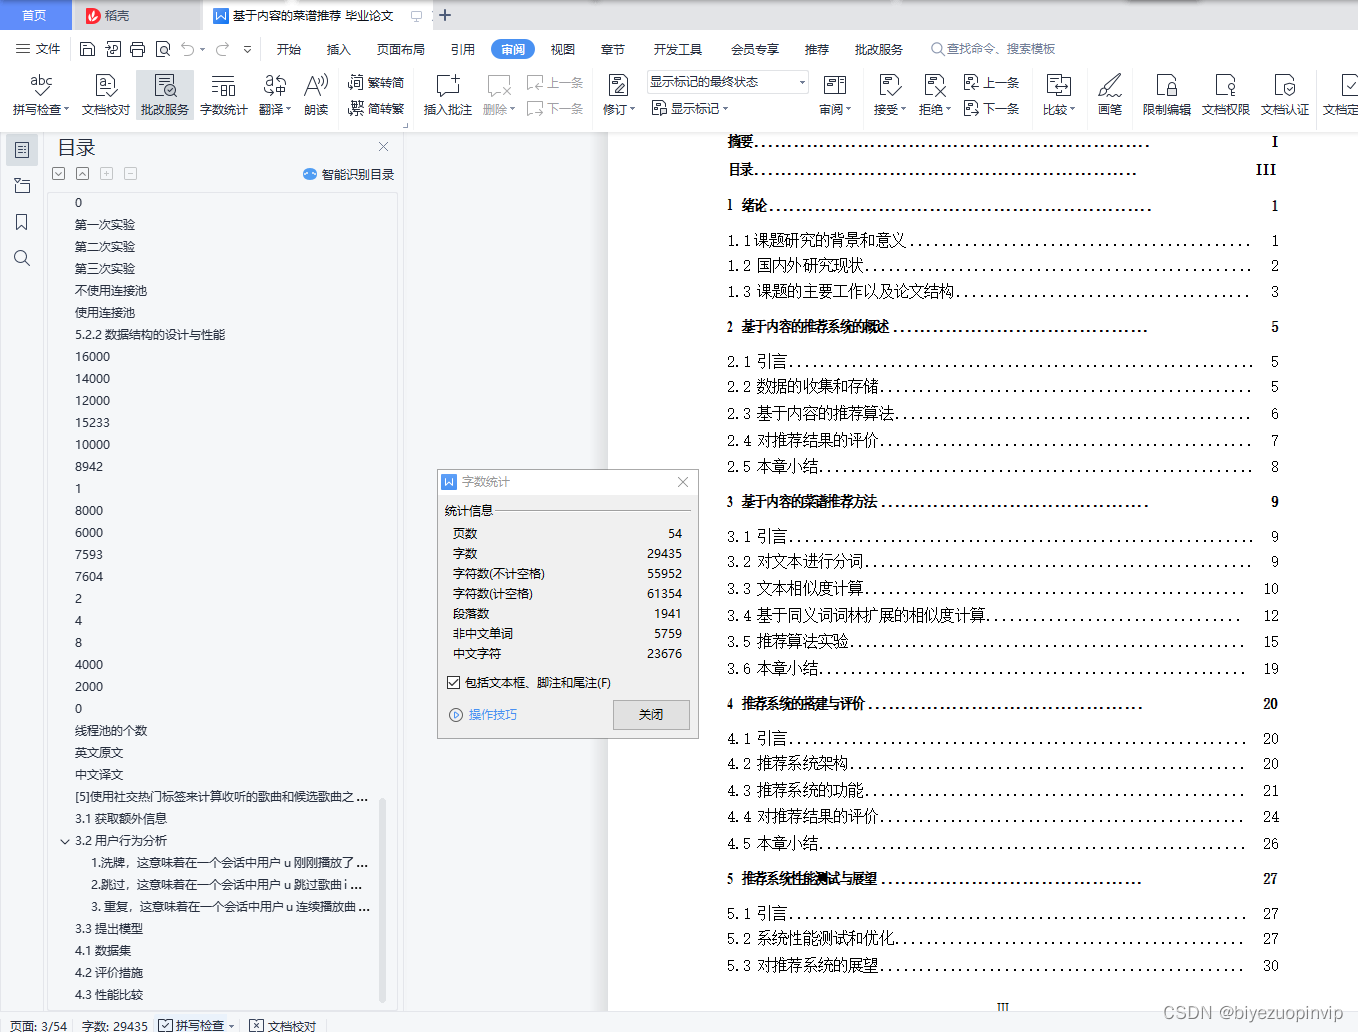Toggle 拼写检查 in status bar

click(191, 1025)
